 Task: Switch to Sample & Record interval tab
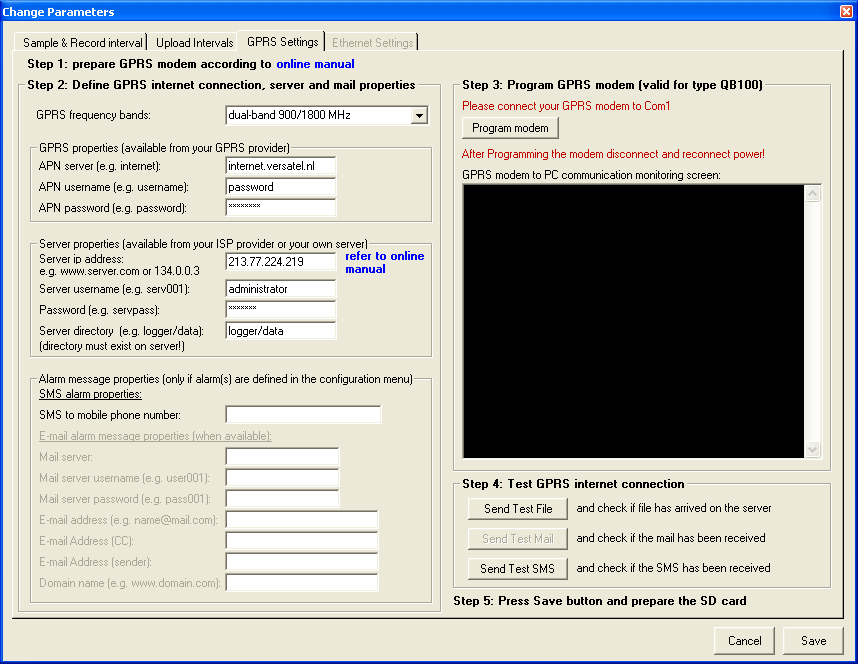pyautogui.click(x=83, y=43)
